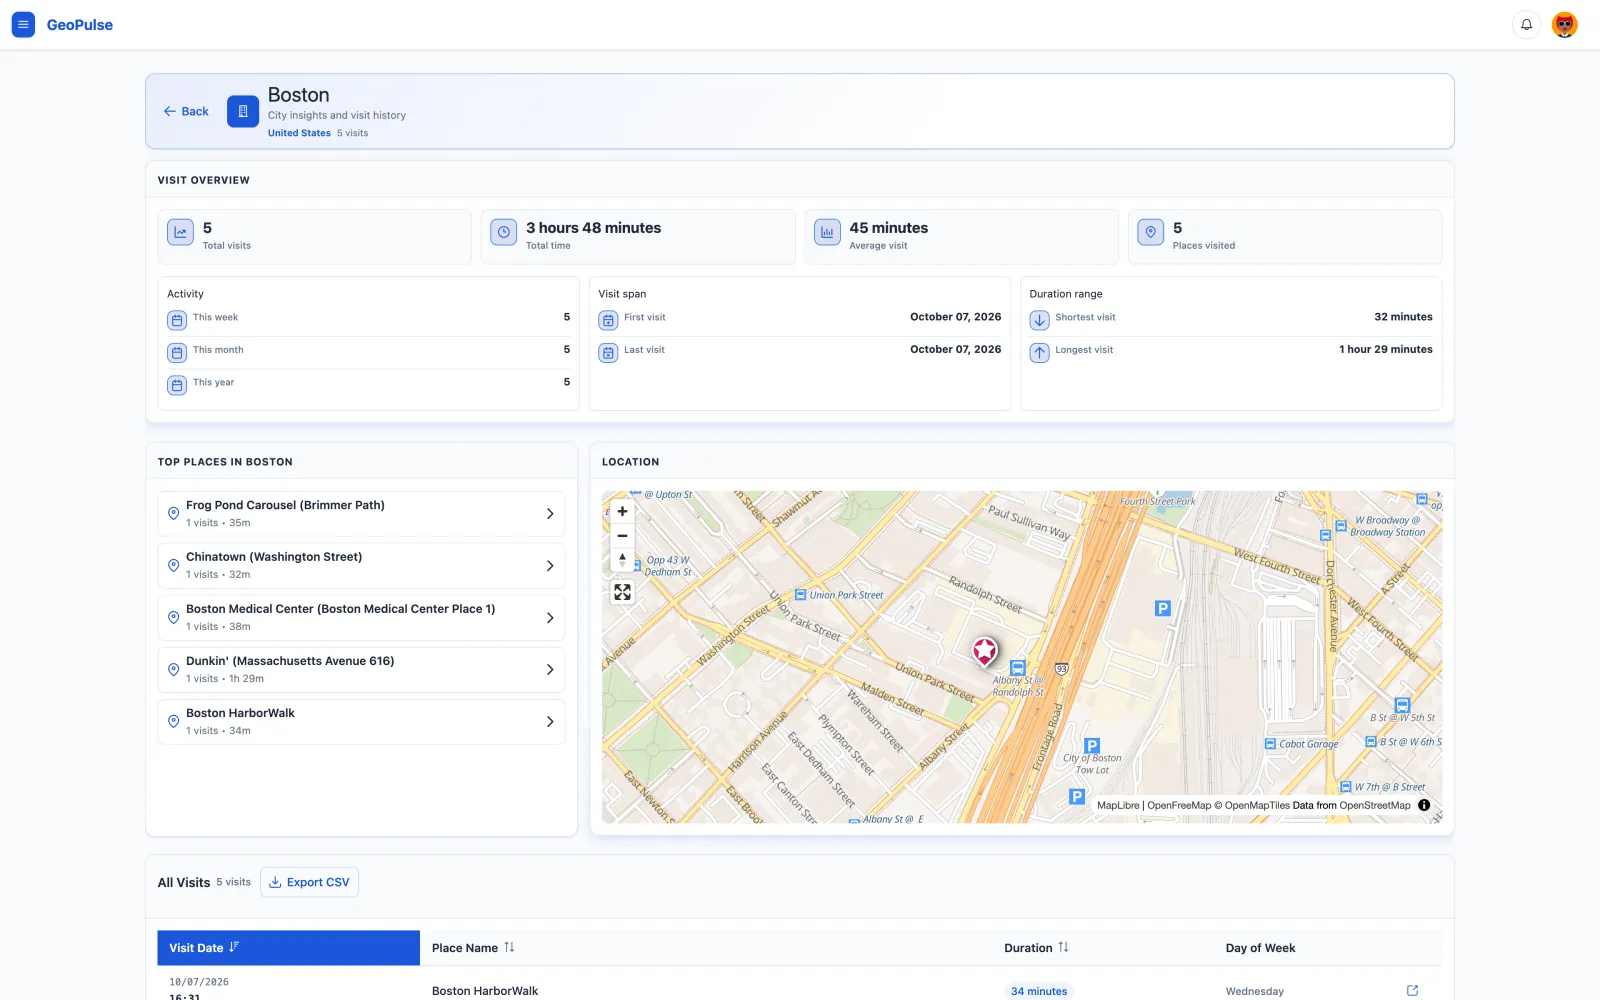Click the Boston city building icon
Viewport: 1600px width, 1000px height.
point(243,111)
